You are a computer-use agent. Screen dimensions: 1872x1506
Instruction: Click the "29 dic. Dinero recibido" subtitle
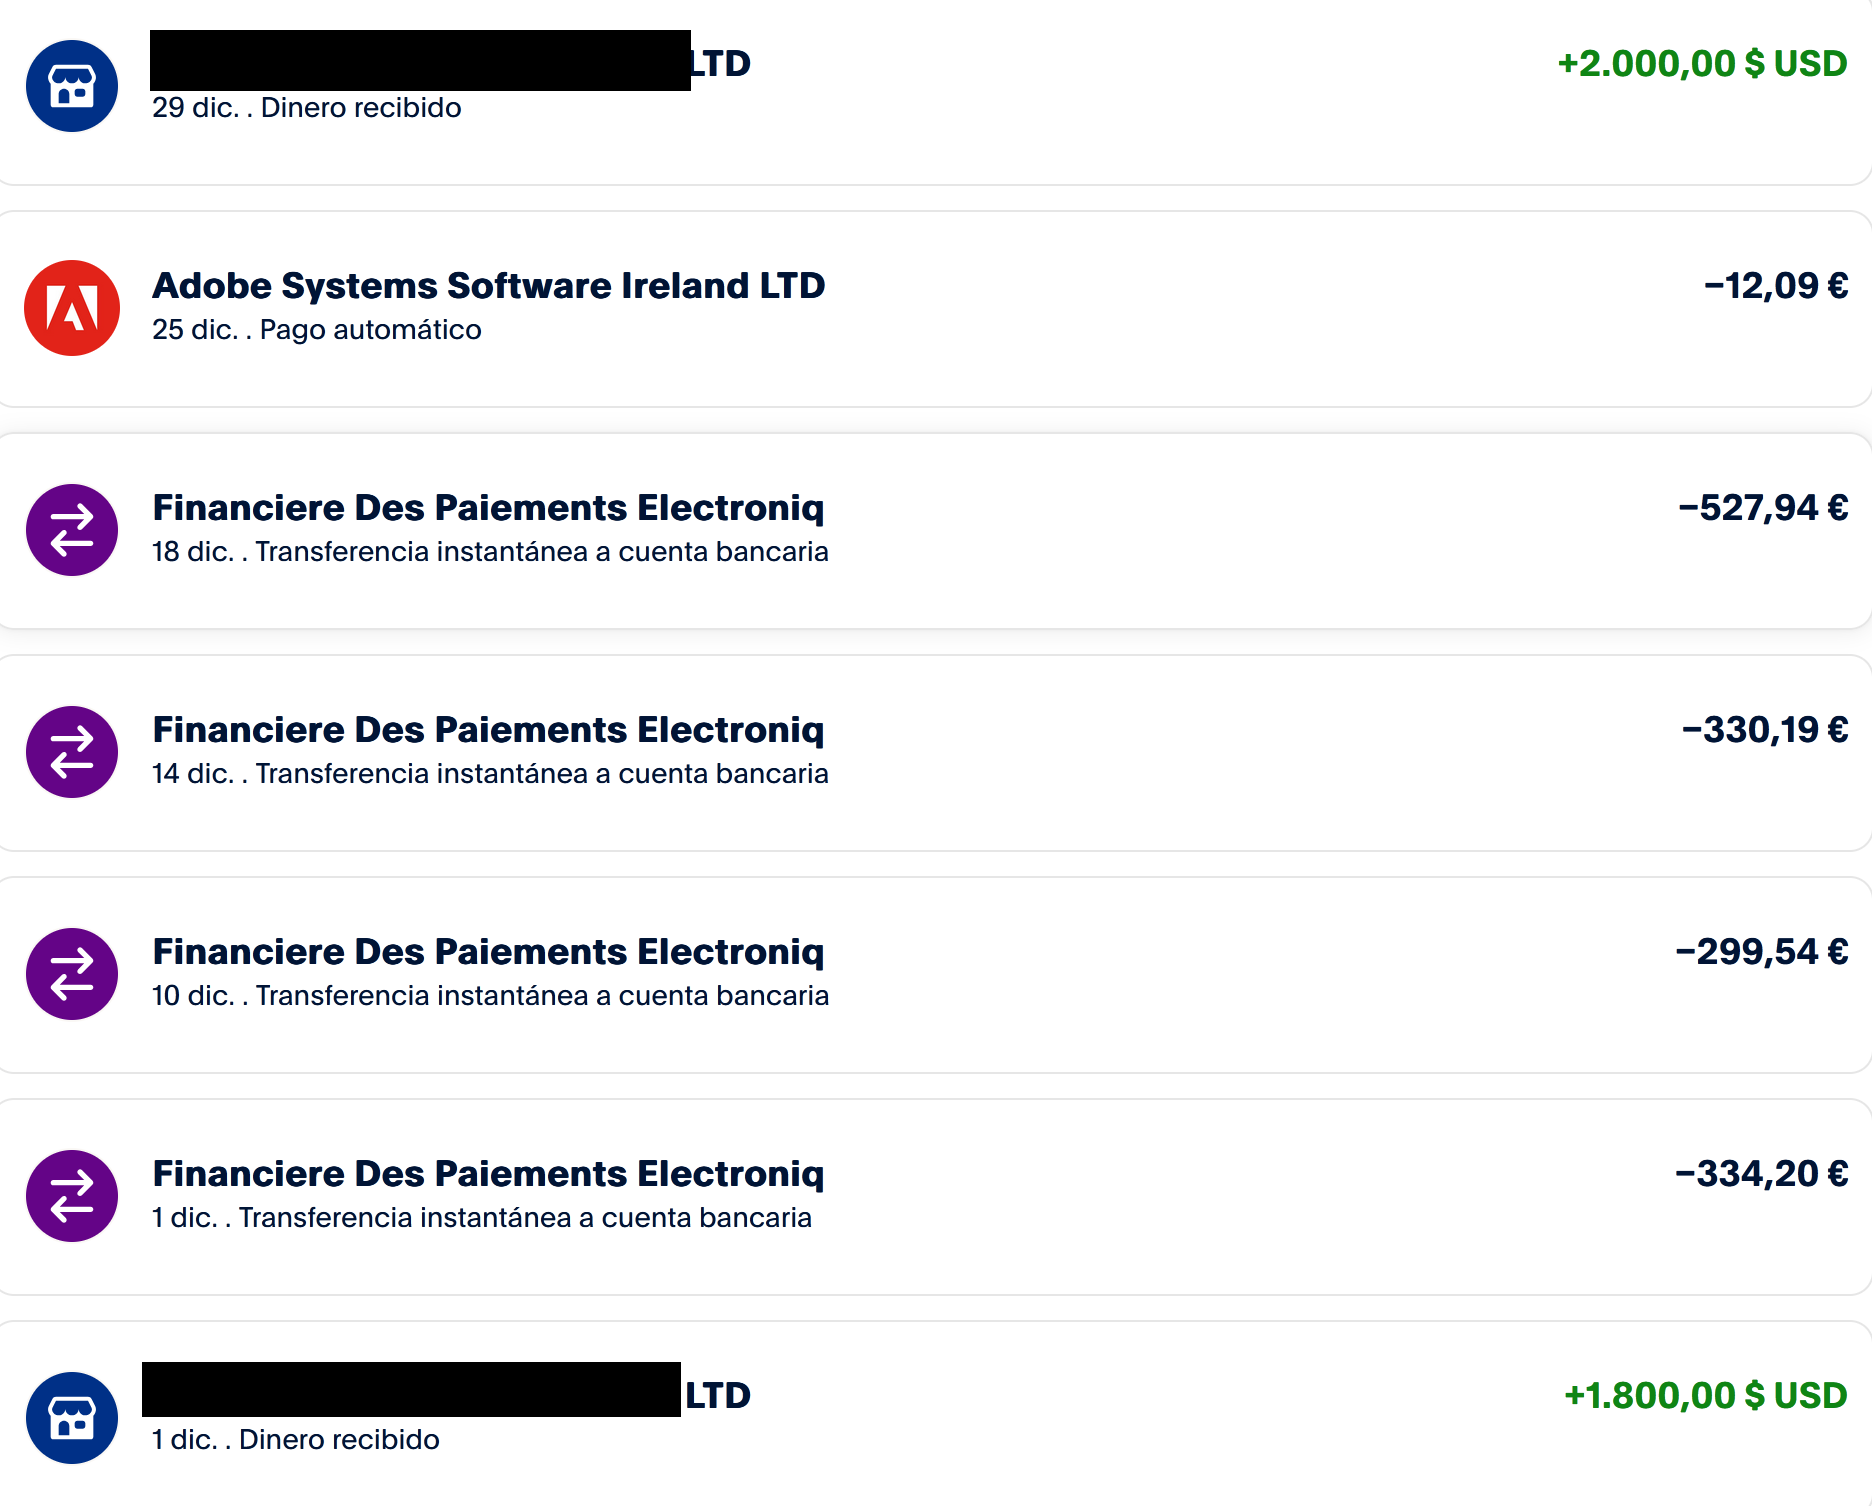[x=306, y=108]
